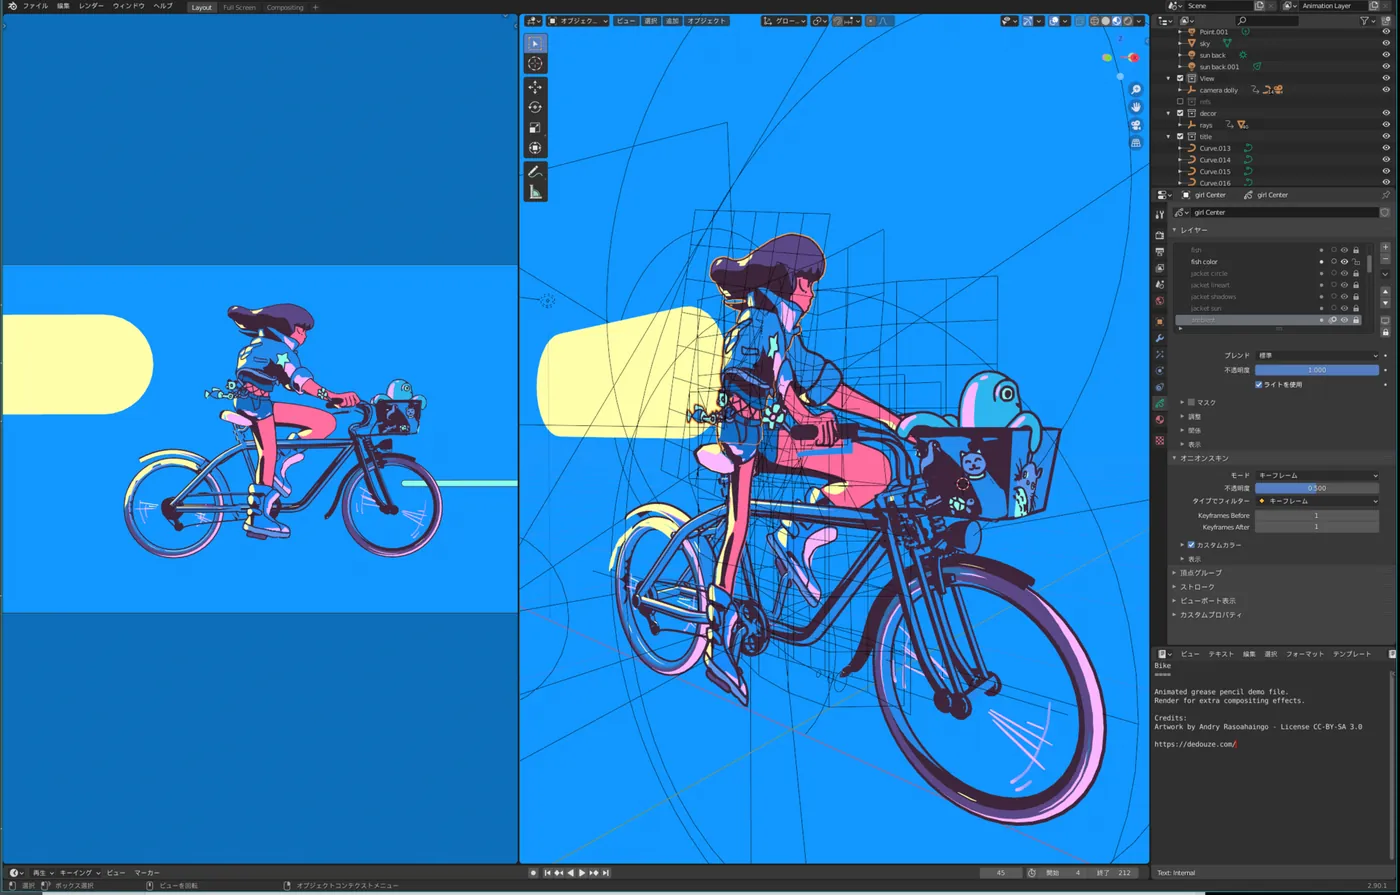Toggle camera view with the camera icon
Image resolution: width=1400 pixels, height=895 pixels.
coord(1136,125)
